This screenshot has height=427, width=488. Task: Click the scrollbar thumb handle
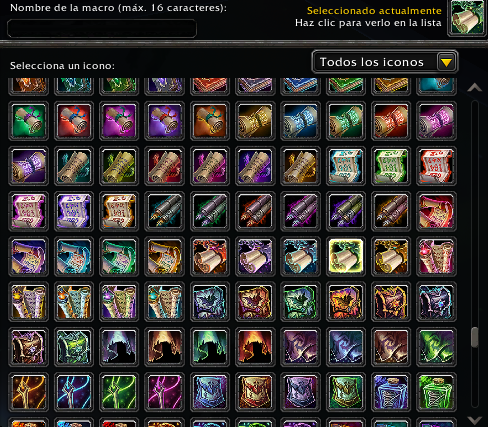475,337
